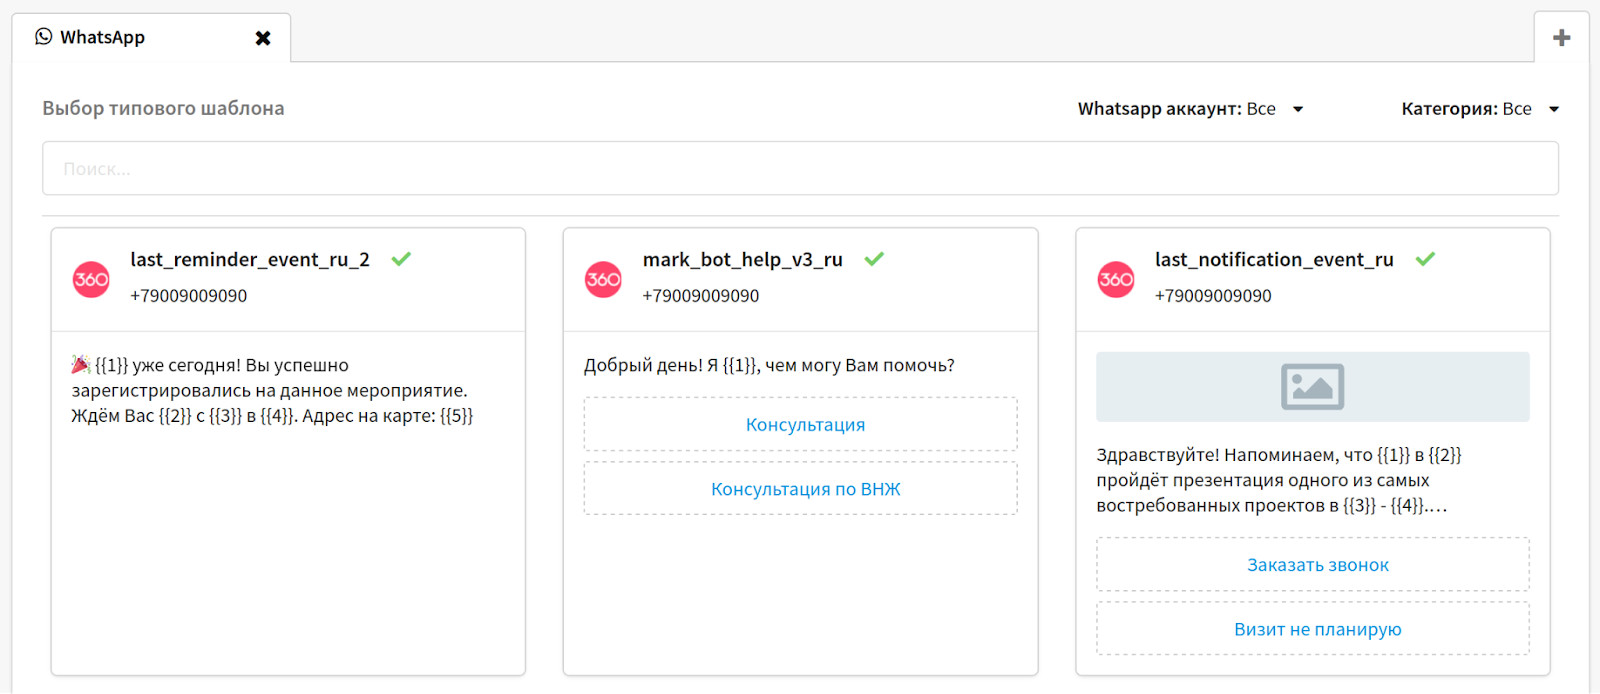1600x694 pixels.
Task: Click green checkmark beside mark_bot_help_v3_ru
Action: pos(874,259)
